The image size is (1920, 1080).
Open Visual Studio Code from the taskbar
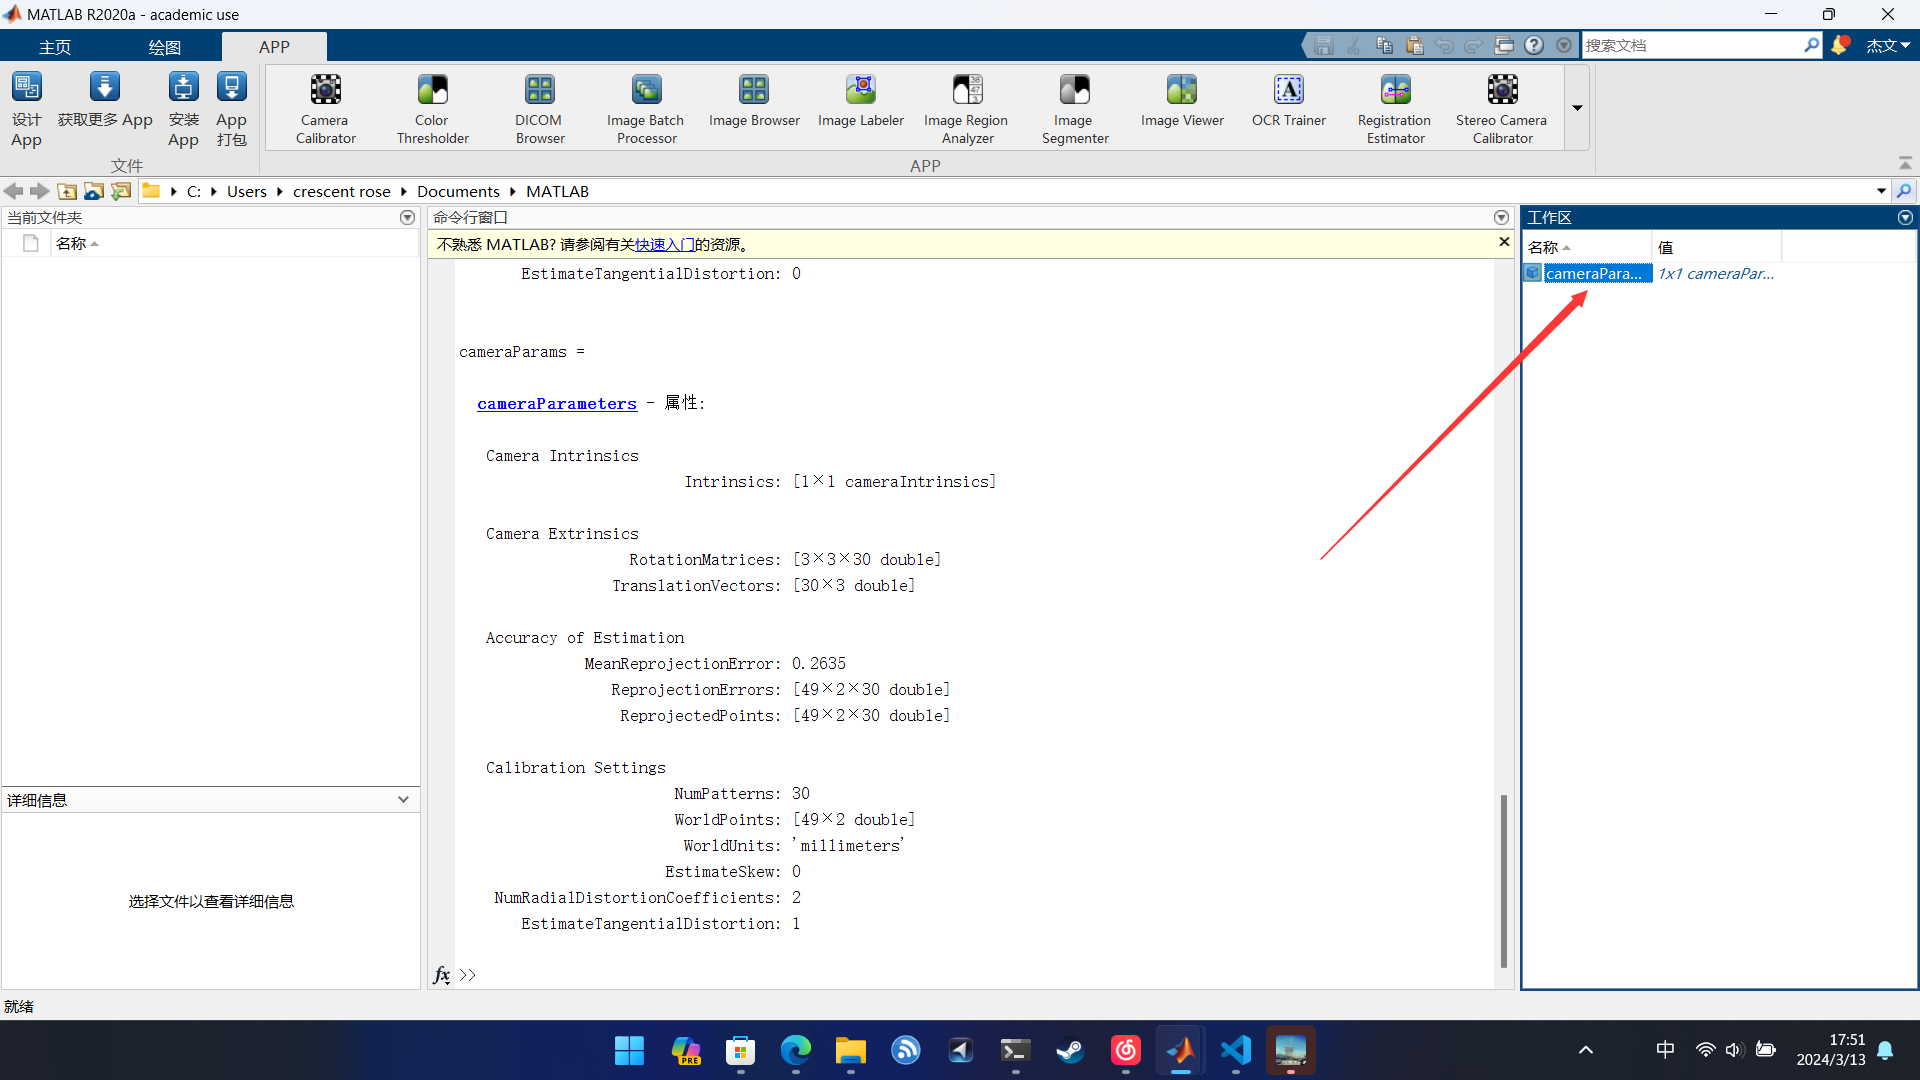(1236, 1050)
